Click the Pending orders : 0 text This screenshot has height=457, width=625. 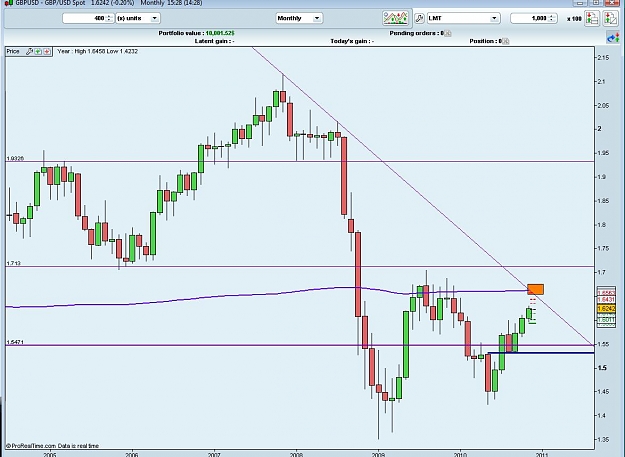[x=417, y=33]
